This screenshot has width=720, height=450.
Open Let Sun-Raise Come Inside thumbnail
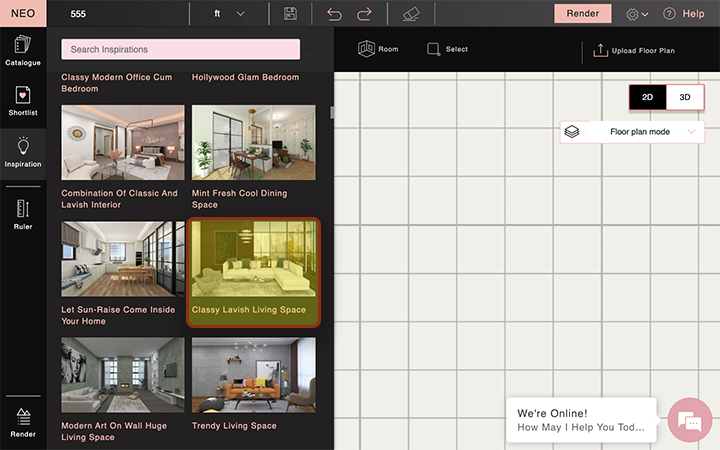123,259
